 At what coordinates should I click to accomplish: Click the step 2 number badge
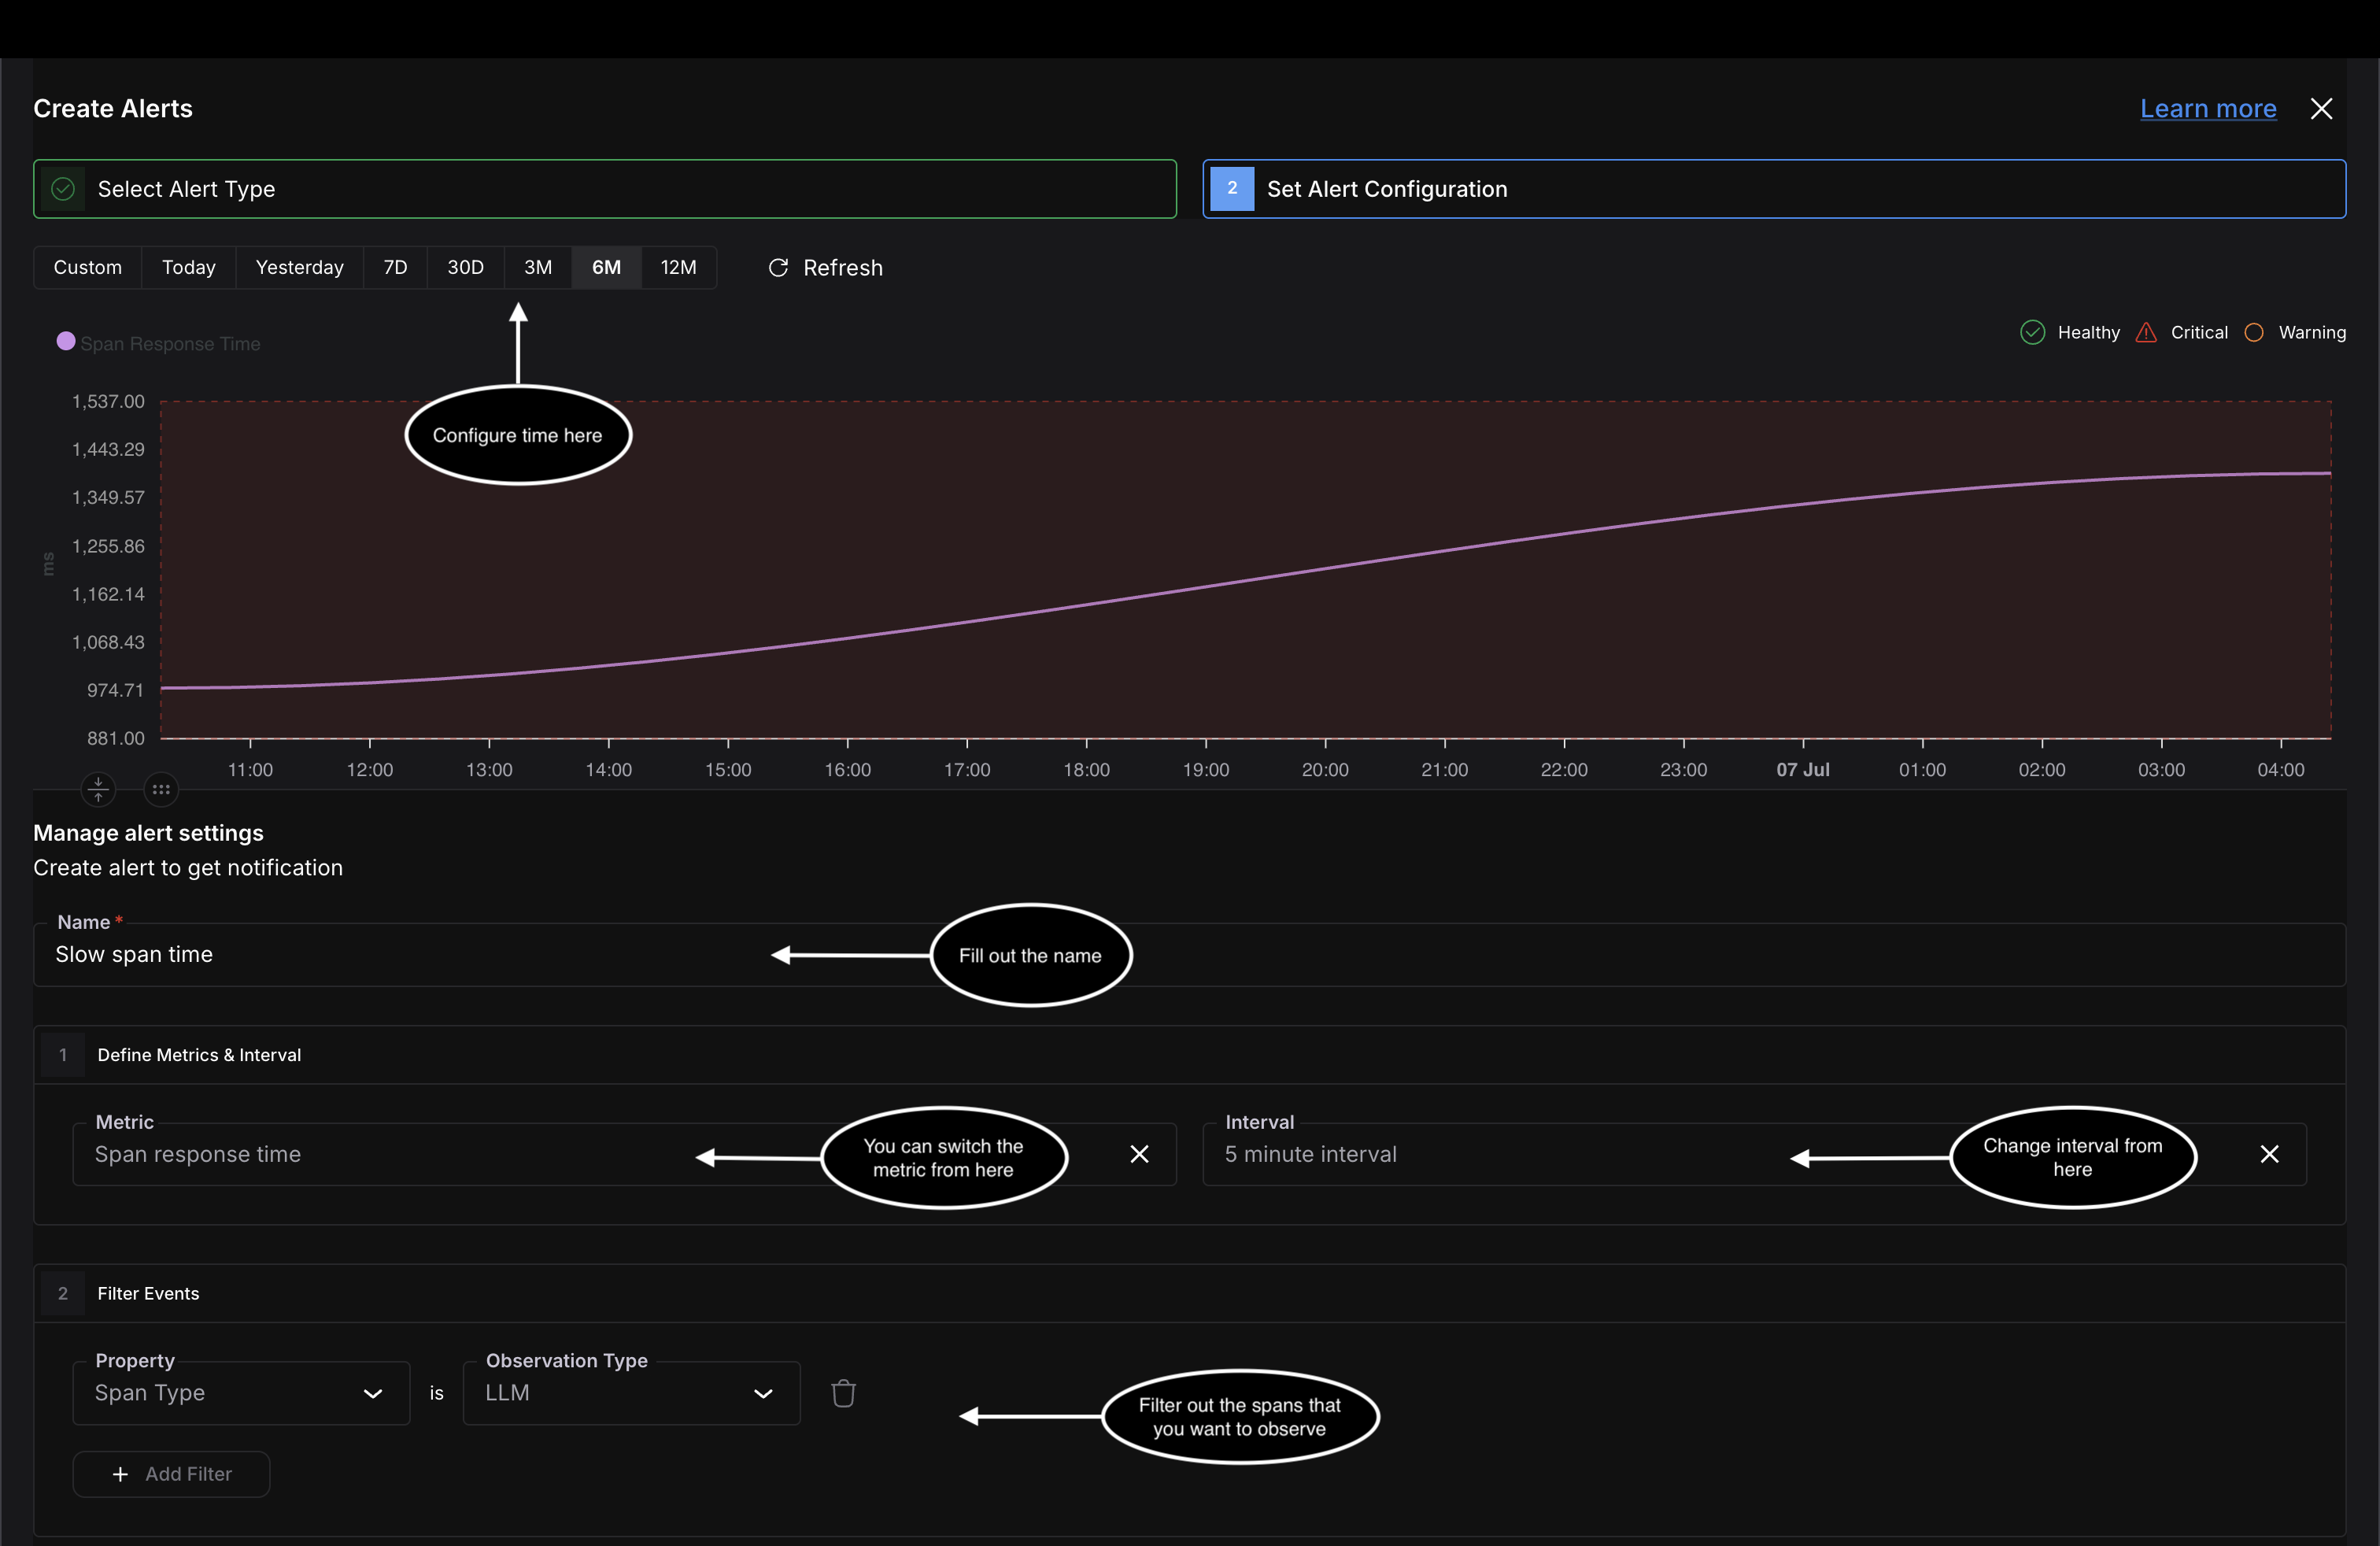(x=1232, y=189)
